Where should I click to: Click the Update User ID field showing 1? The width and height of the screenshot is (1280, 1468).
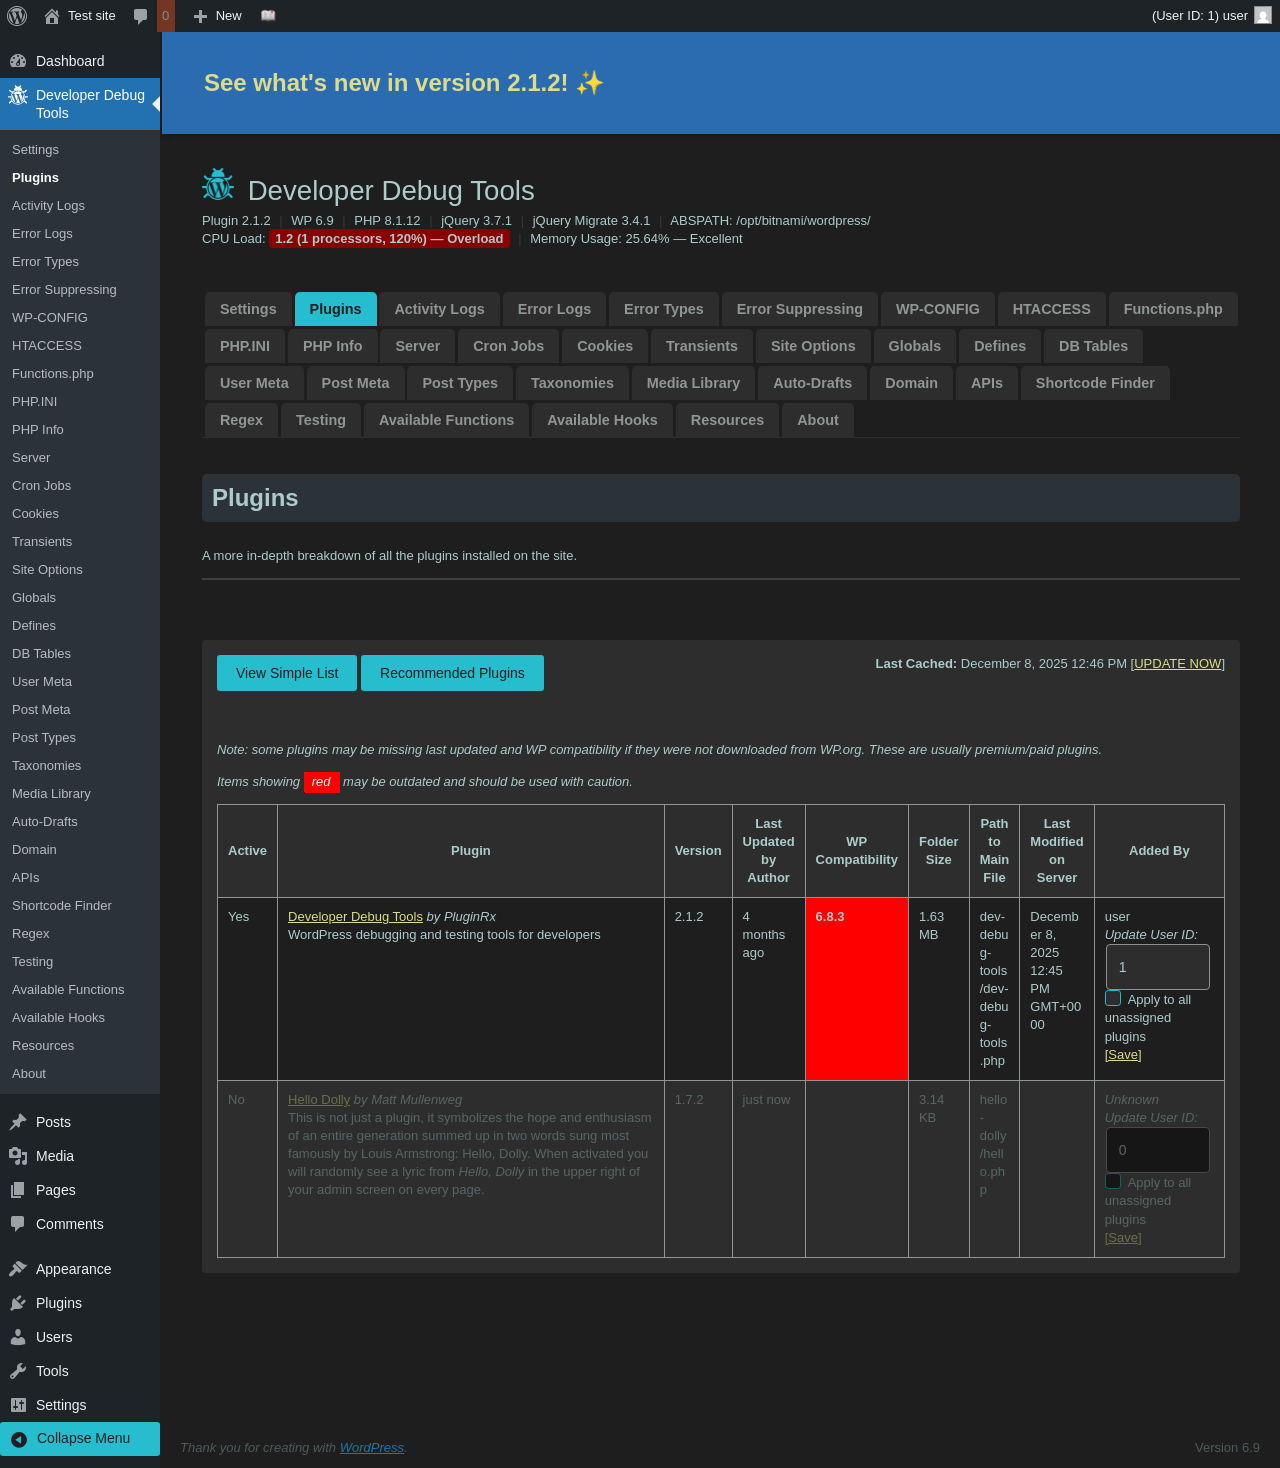point(1157,967)
